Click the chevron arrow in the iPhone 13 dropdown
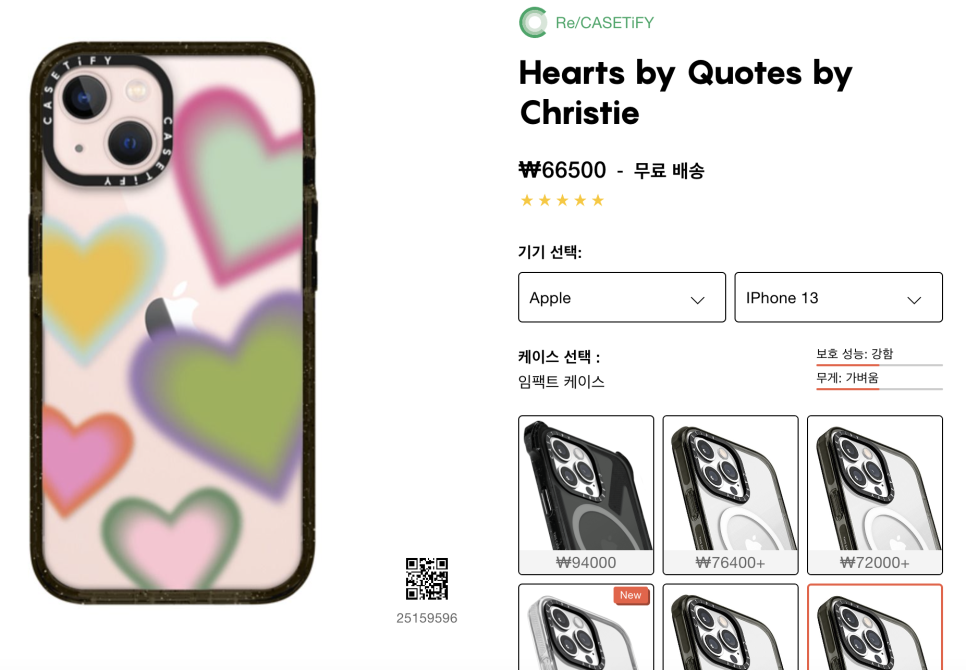The width and height of the screenshot is (966, 670). (914, 300)
